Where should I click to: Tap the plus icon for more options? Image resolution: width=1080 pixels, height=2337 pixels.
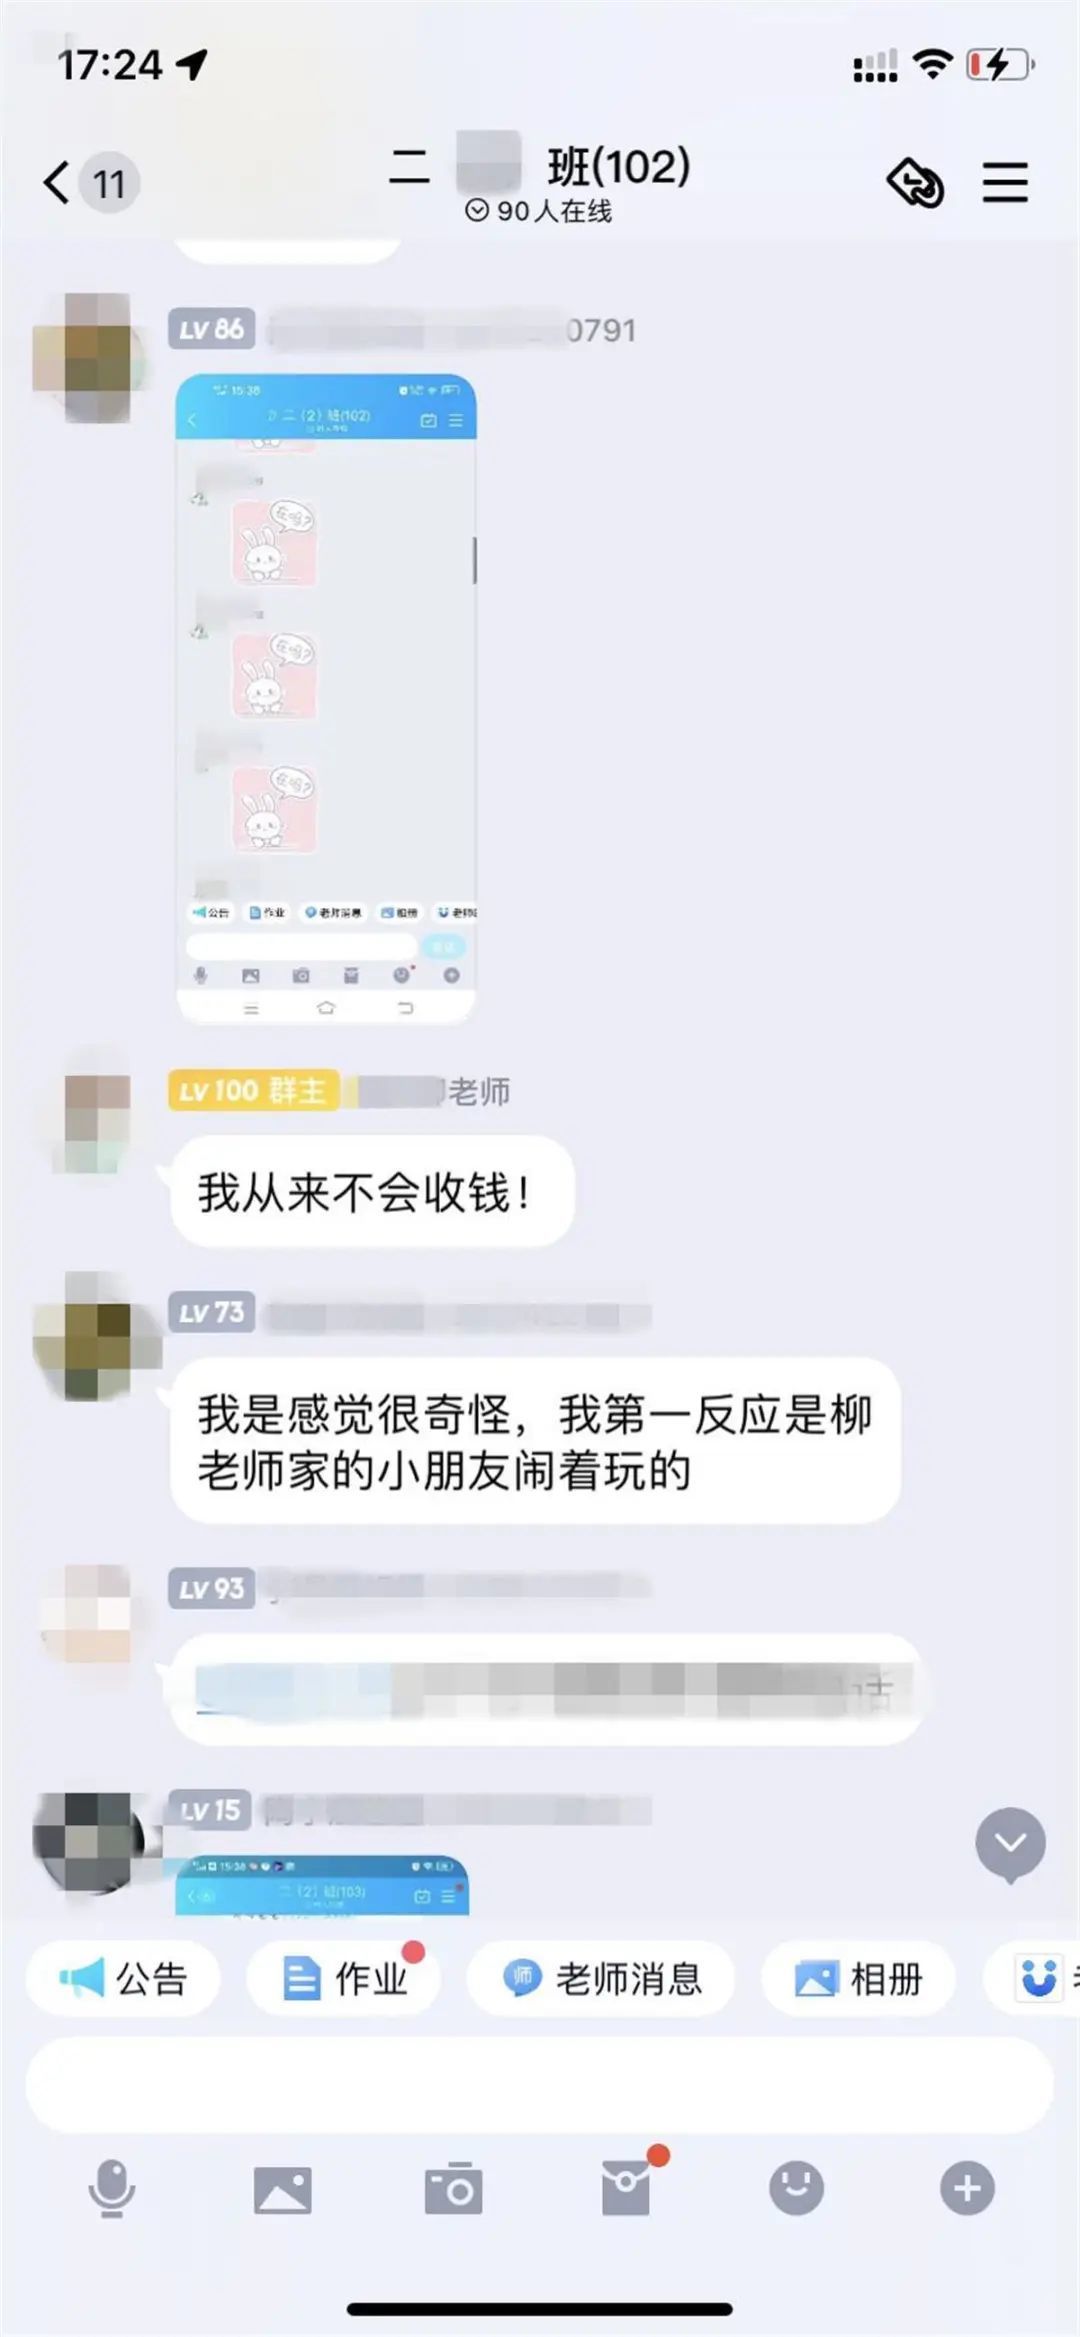tap(967, 2188)
